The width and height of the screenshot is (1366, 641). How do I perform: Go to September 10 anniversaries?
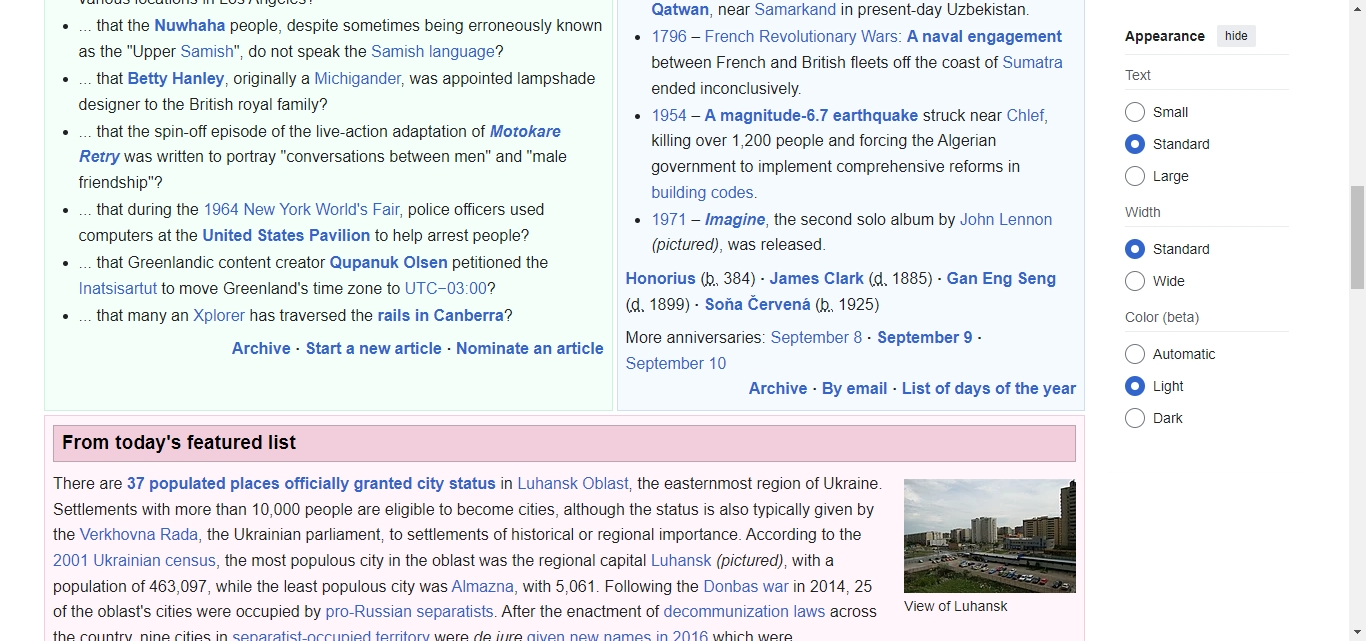676,363
